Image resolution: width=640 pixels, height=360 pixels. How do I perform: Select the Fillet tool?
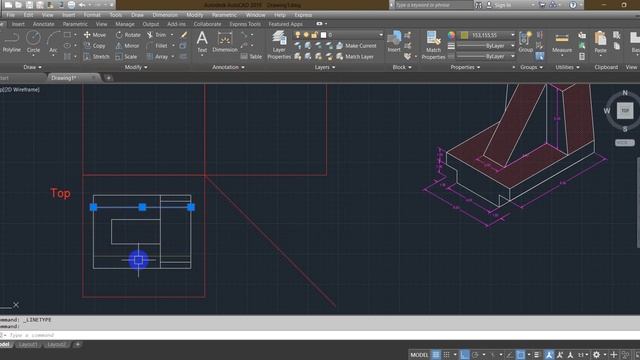tap(157, 46)
